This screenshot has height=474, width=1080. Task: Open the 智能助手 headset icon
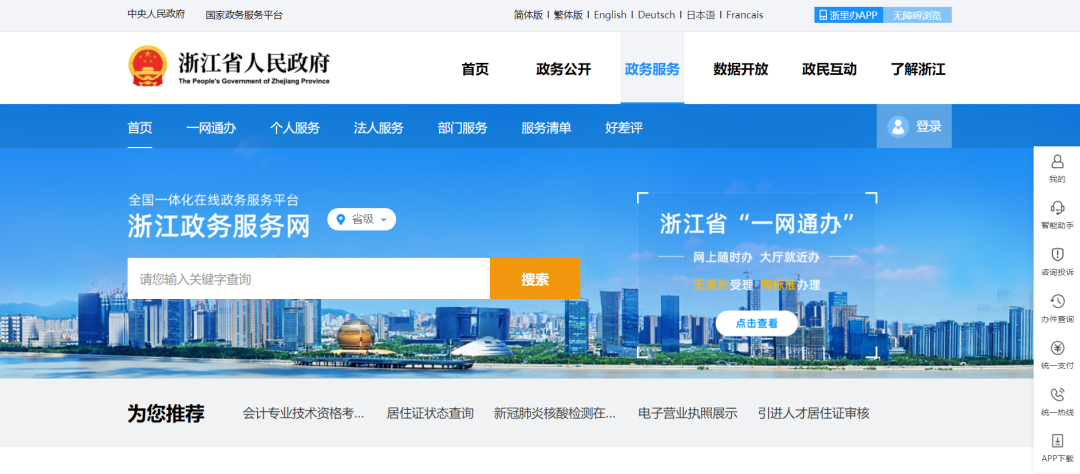pyautogui.click(x=1057, y=208)
